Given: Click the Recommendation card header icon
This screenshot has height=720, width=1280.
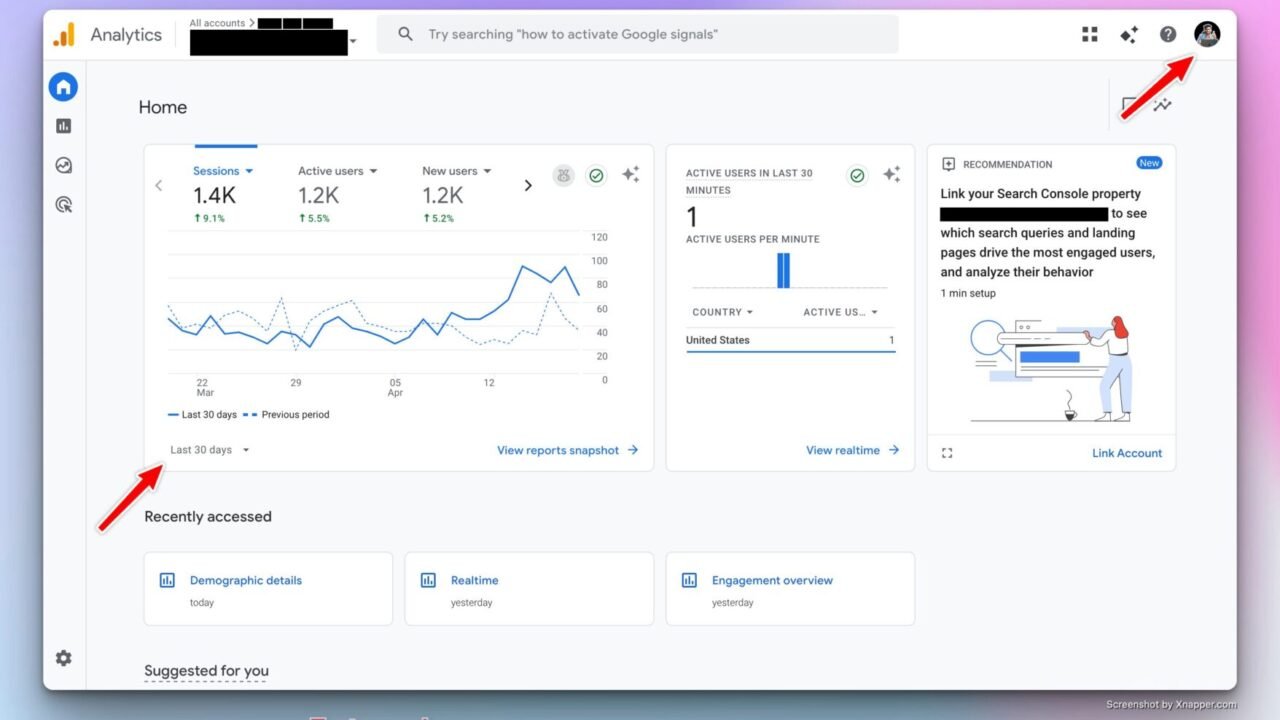Looking at the screenshot, I should coord(949,164).
